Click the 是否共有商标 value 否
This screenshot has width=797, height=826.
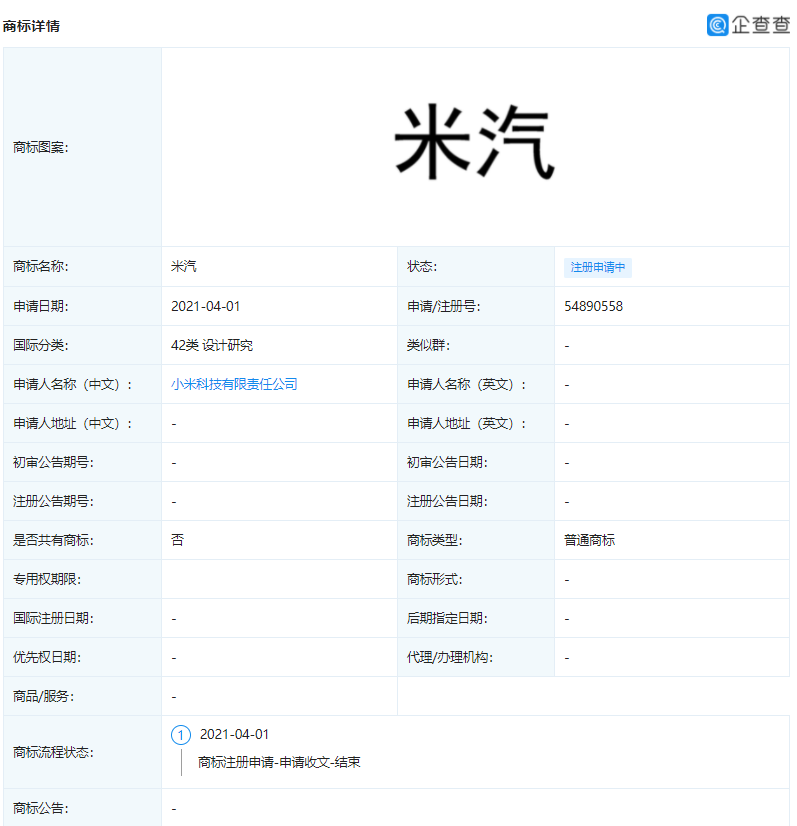(x=178, y=540)
